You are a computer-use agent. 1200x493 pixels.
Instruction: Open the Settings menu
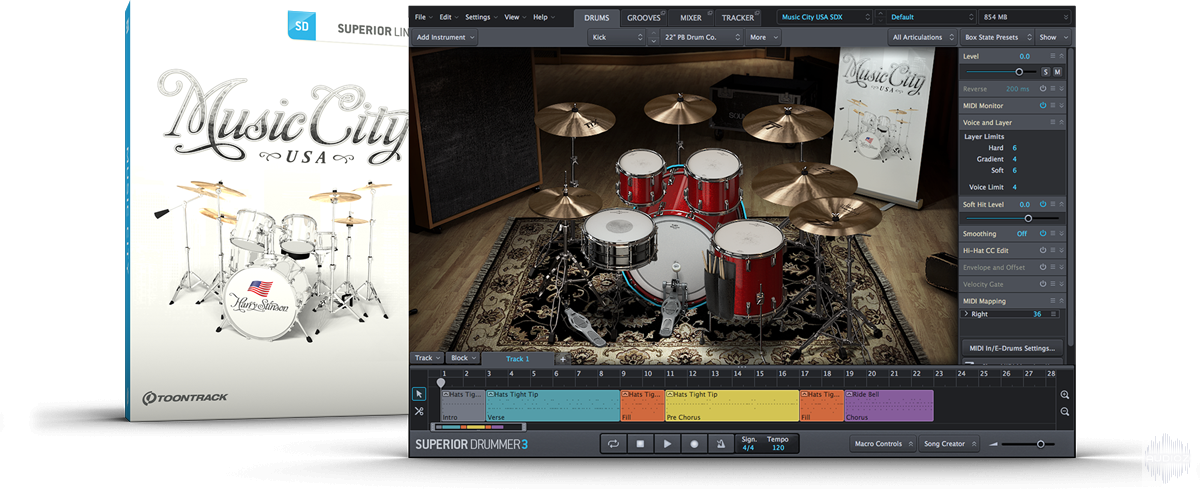(x=481, y=17)
